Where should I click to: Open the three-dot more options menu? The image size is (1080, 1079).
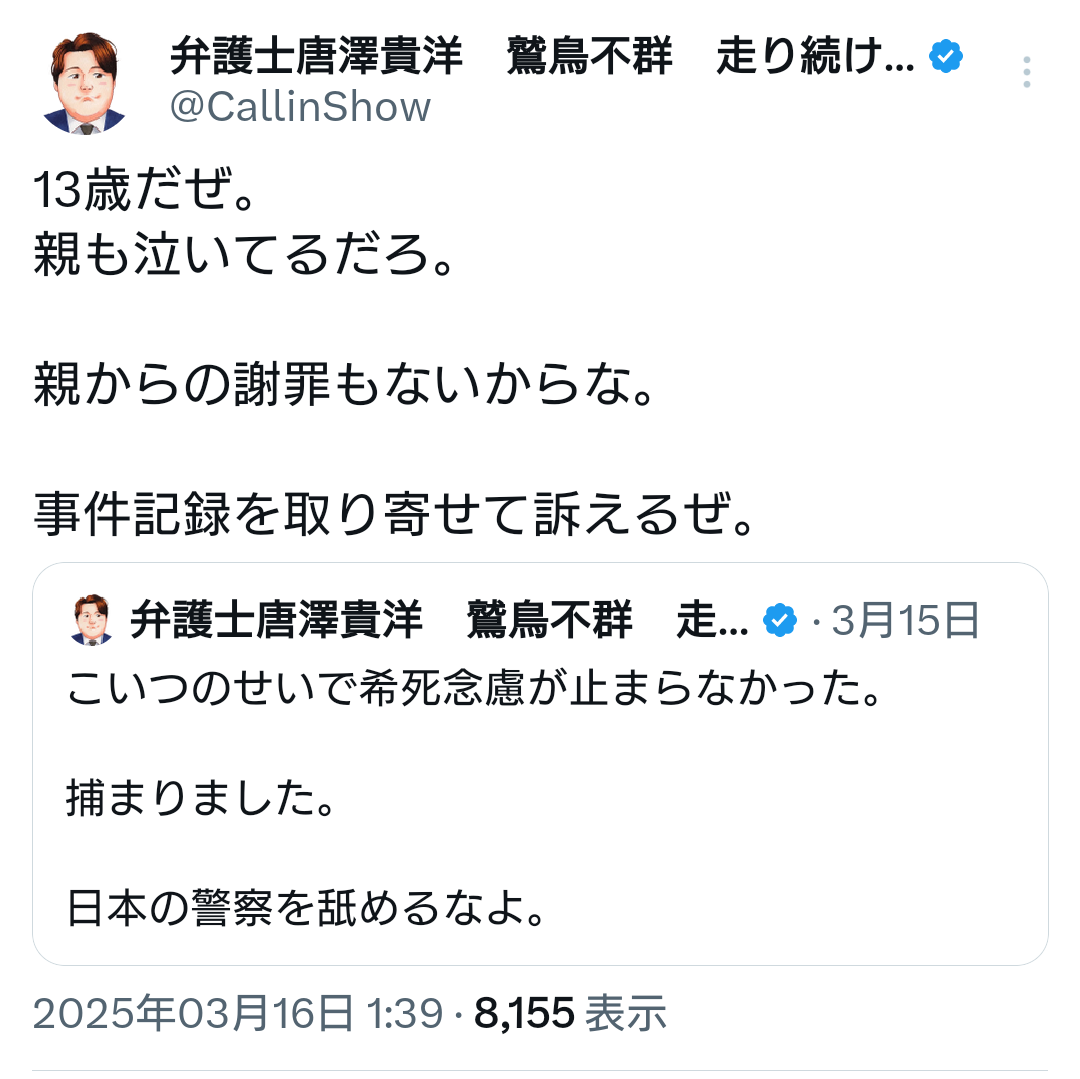(x=1026, y=73)
